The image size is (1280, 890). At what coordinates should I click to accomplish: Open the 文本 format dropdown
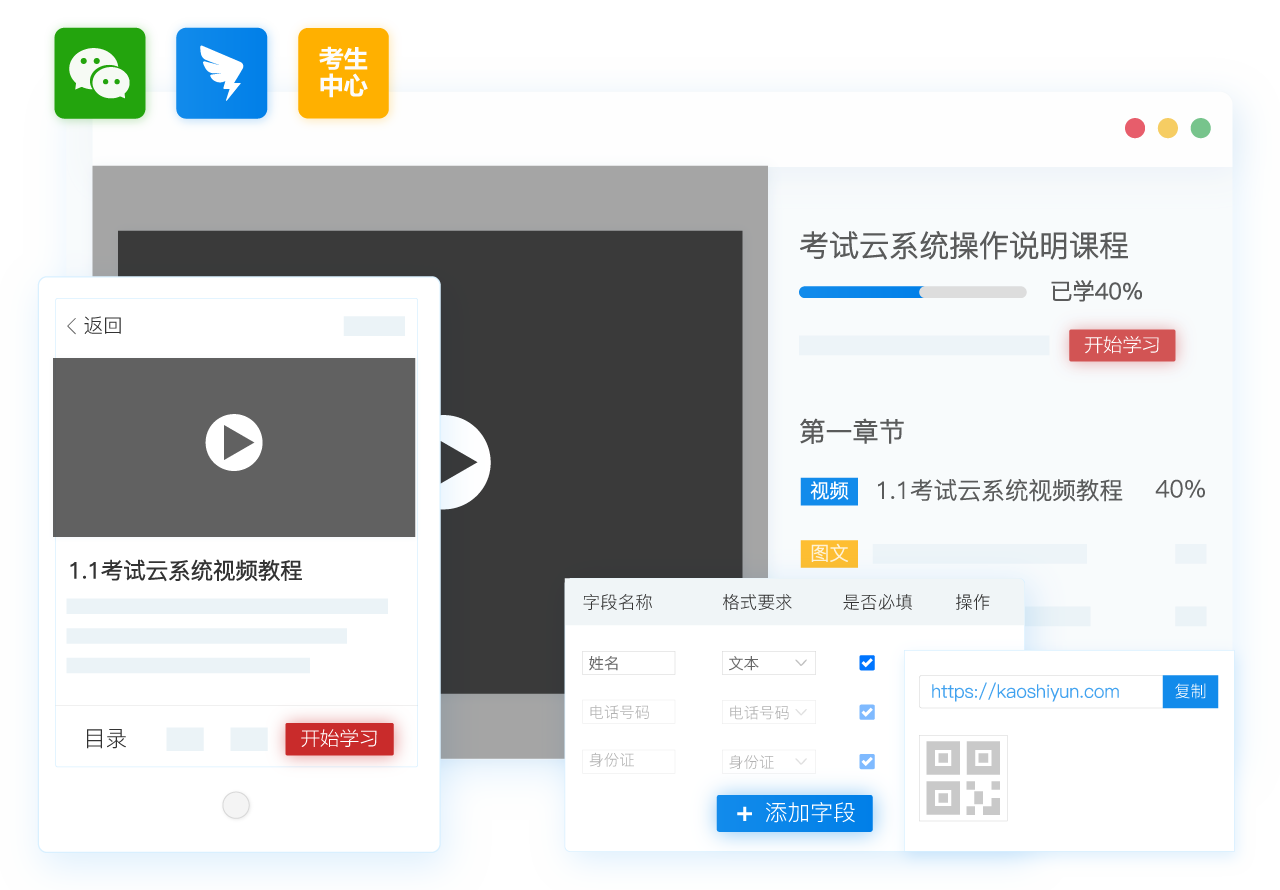click(x=769, y=663)
